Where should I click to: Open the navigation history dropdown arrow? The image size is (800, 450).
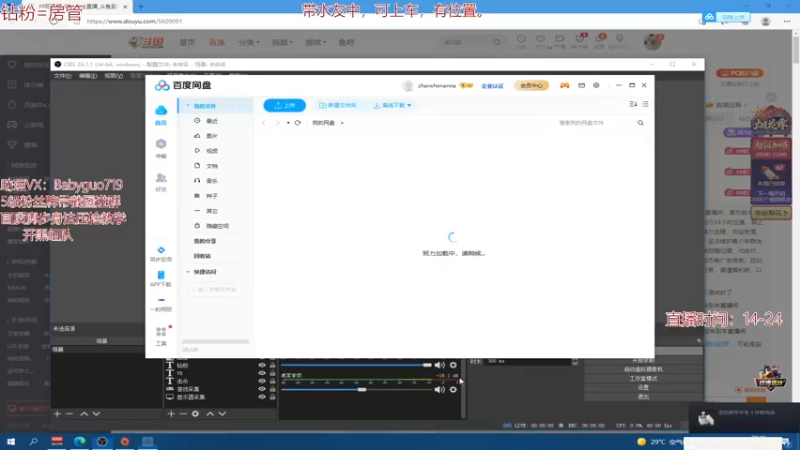click(x=288, y=123)
